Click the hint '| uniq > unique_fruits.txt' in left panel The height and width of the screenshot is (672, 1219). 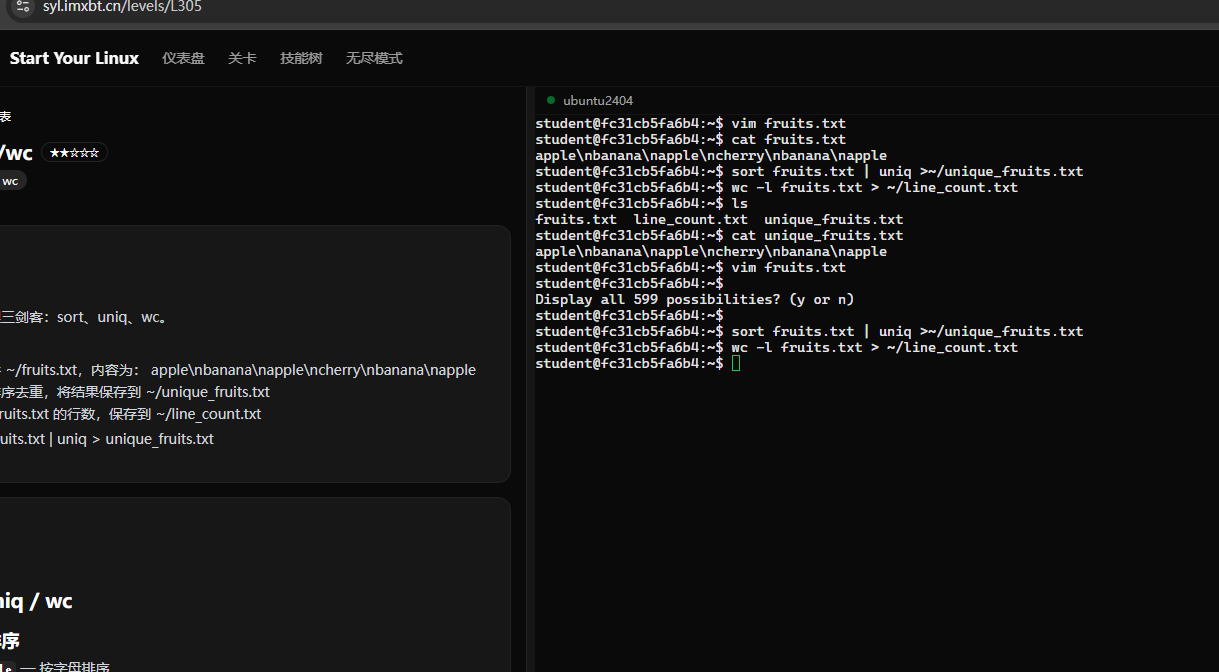107,439
